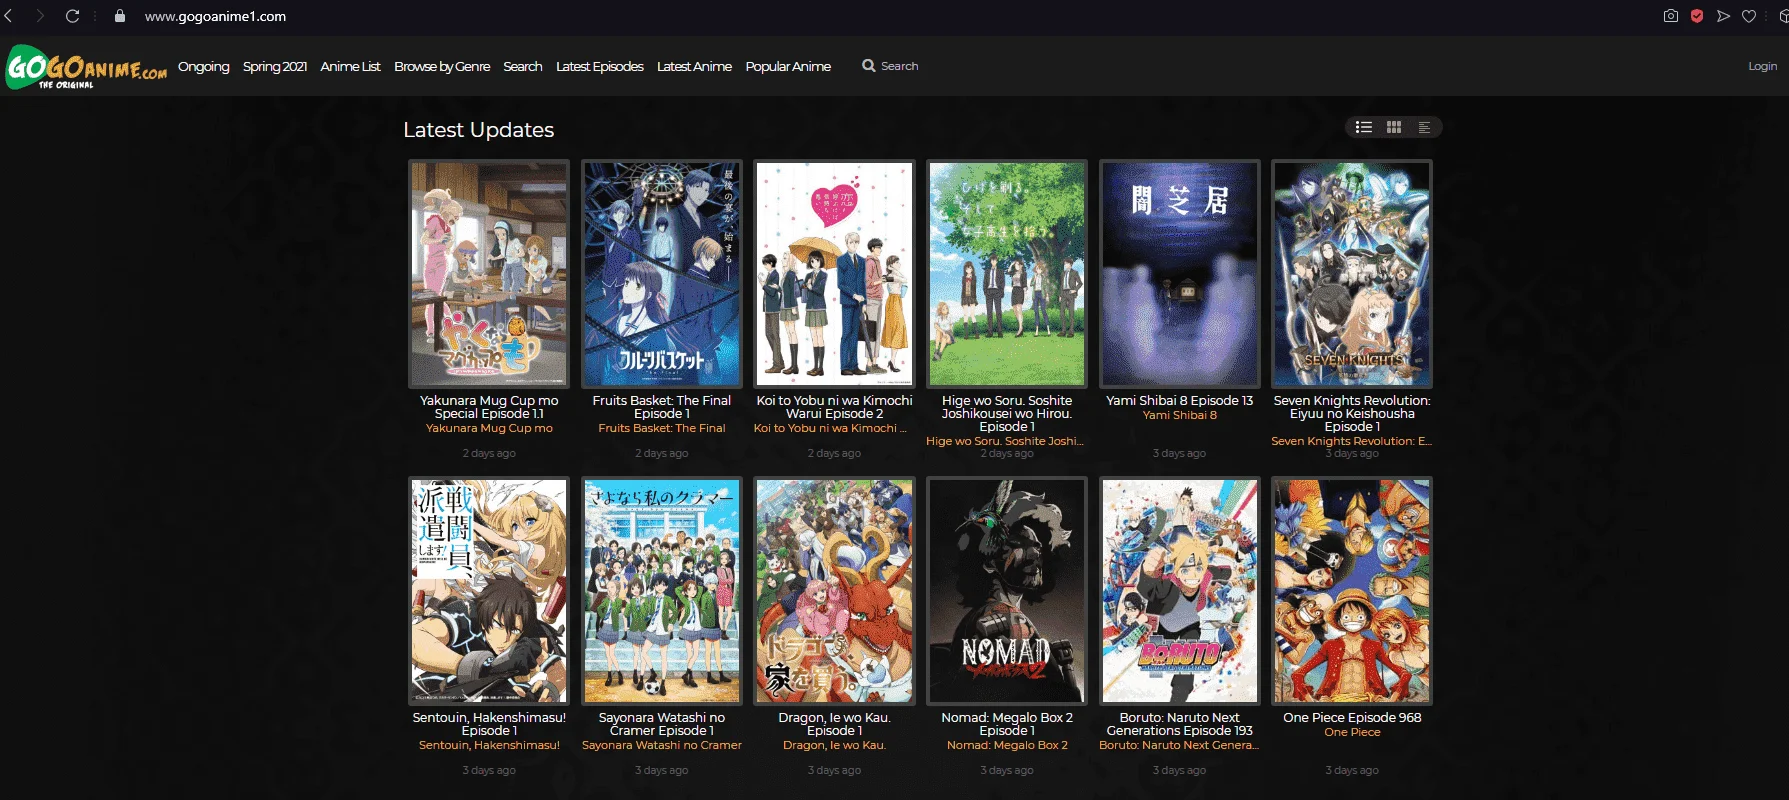Switch Latest Updates to list view
This screenshot has height=800, width=1789.
point(1364,127)
